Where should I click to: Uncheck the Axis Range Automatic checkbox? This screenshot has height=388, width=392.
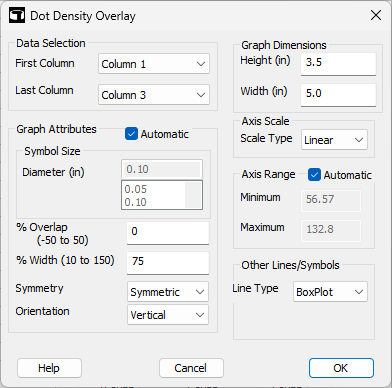pos(314,175)
